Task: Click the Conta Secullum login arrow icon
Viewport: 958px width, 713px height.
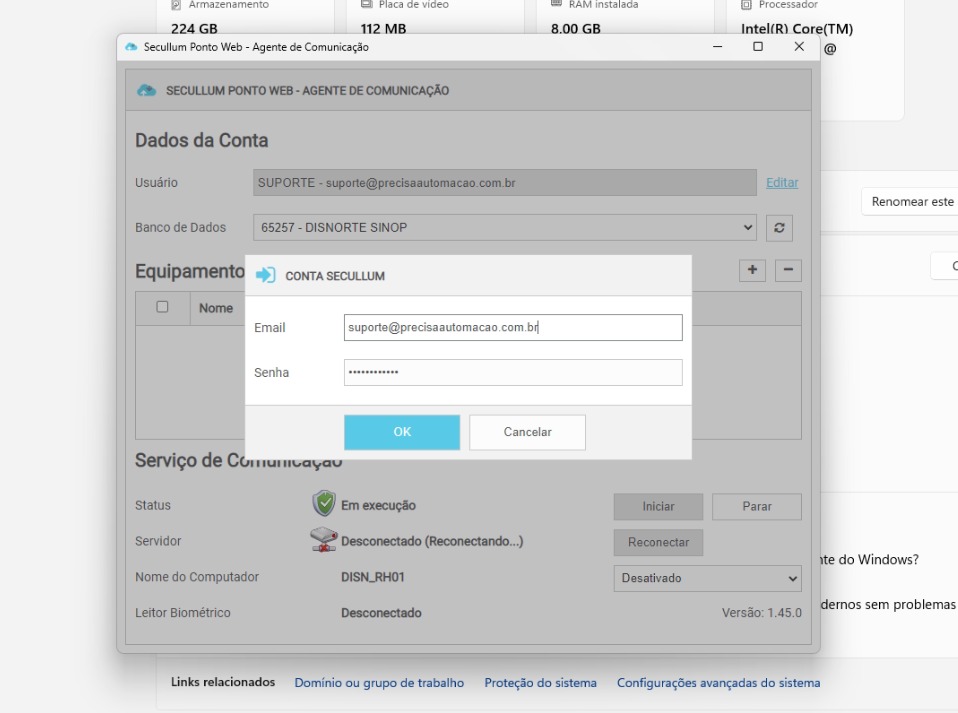Action: click(266, 276)
